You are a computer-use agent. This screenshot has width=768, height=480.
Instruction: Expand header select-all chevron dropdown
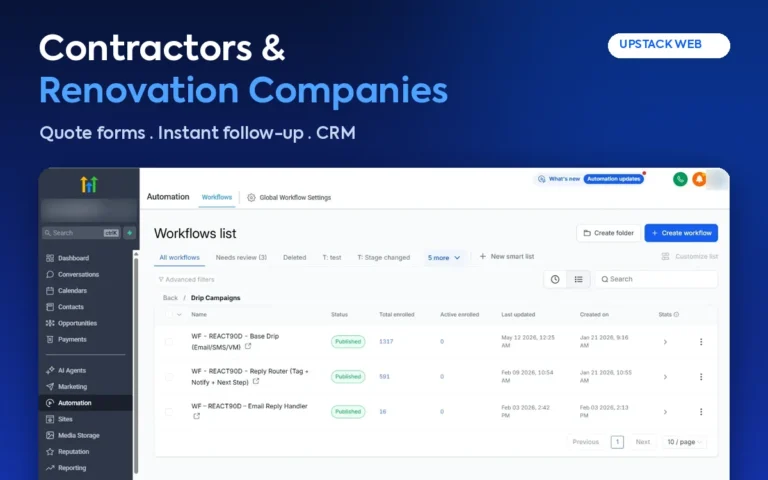point(179,314)
